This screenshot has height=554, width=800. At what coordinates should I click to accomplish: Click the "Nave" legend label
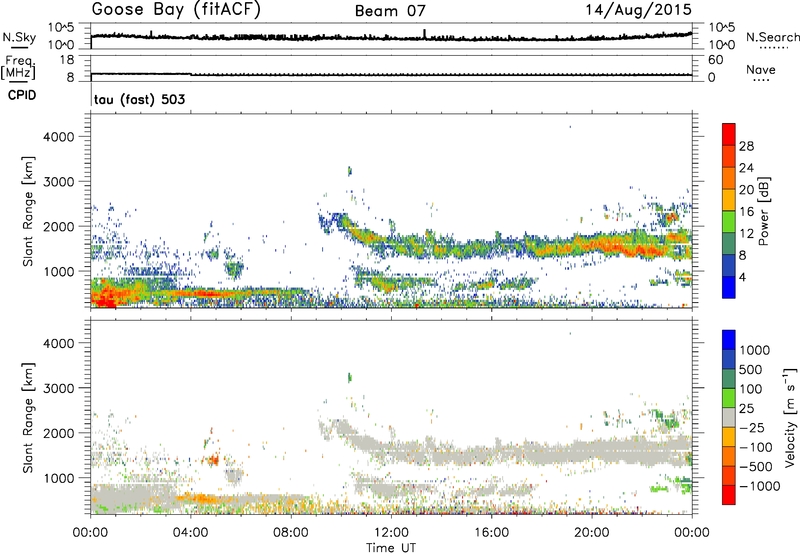coord(761,69)
